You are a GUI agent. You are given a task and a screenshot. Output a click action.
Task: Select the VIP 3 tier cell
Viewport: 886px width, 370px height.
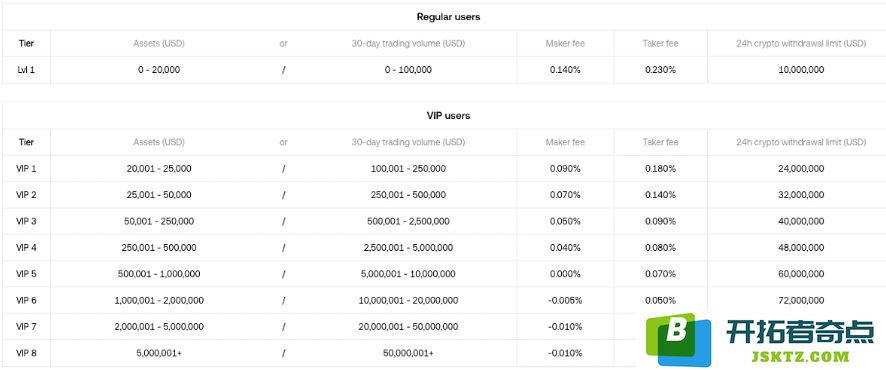coord(26,221)
